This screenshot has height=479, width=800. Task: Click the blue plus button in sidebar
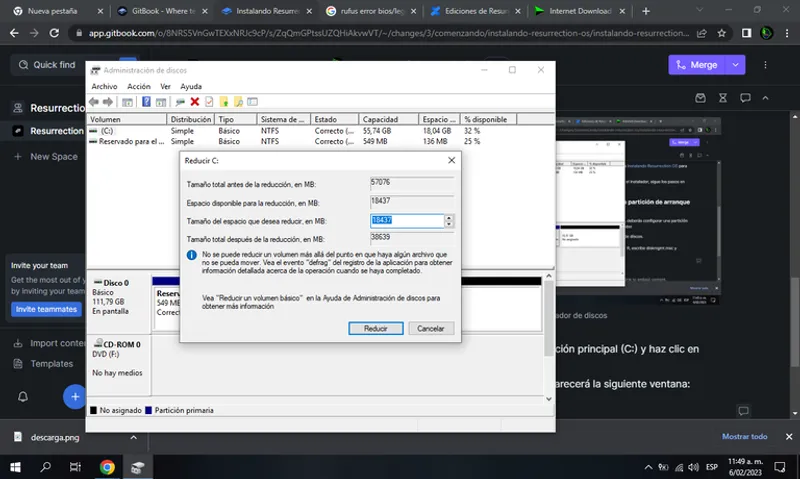click(x=73, y=396)
